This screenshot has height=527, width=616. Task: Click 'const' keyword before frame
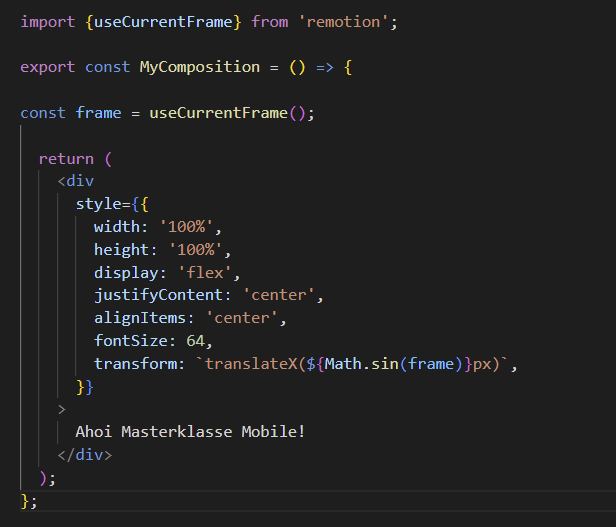point(43,113)
